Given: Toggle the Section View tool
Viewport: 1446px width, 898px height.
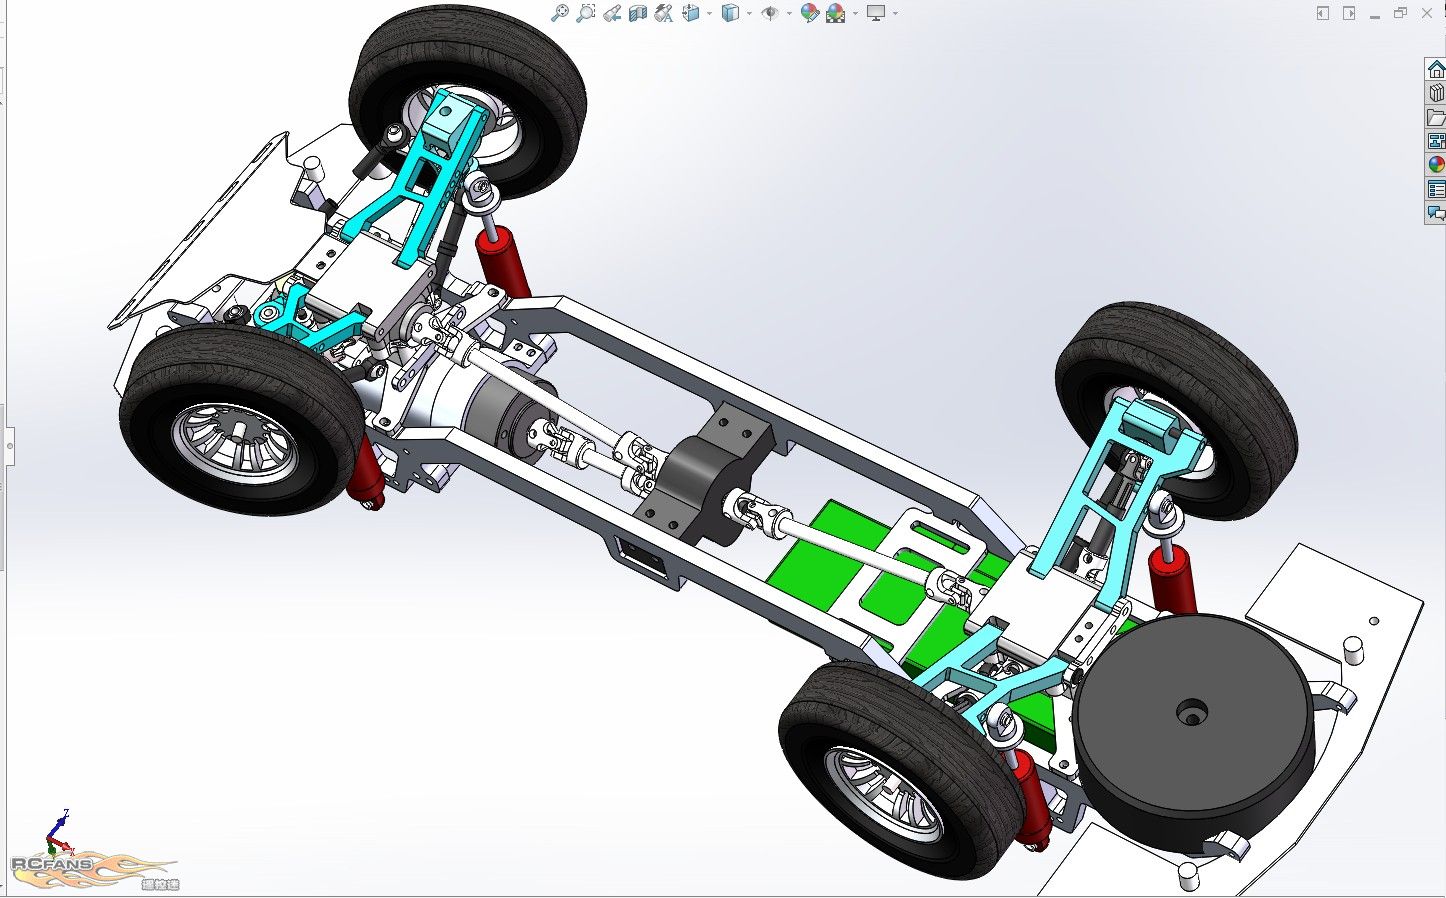Looking at the screenshot, I should click(638, 13).
